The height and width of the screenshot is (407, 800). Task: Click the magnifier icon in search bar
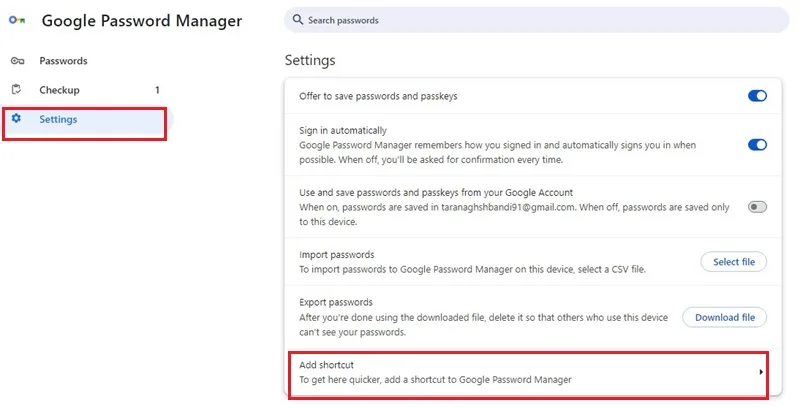[297, 20]
